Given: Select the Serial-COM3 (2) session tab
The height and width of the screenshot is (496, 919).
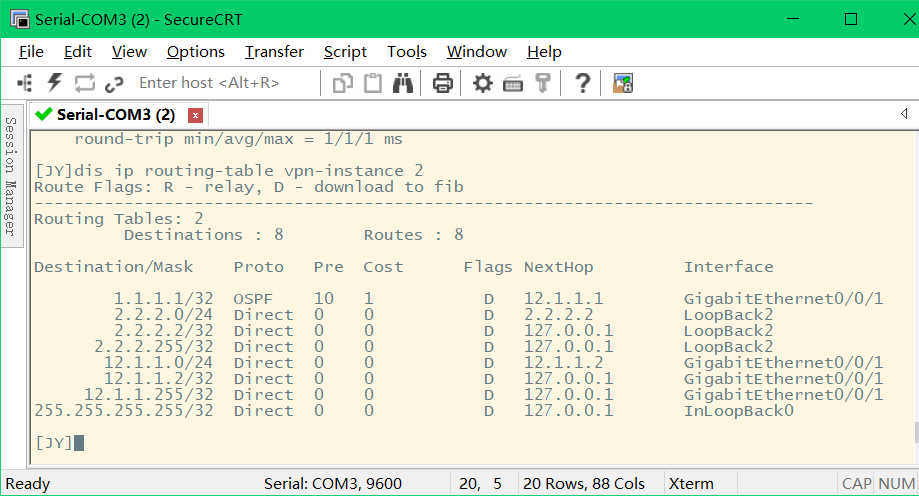Looking at the screenshot, I should pos(116,114).
